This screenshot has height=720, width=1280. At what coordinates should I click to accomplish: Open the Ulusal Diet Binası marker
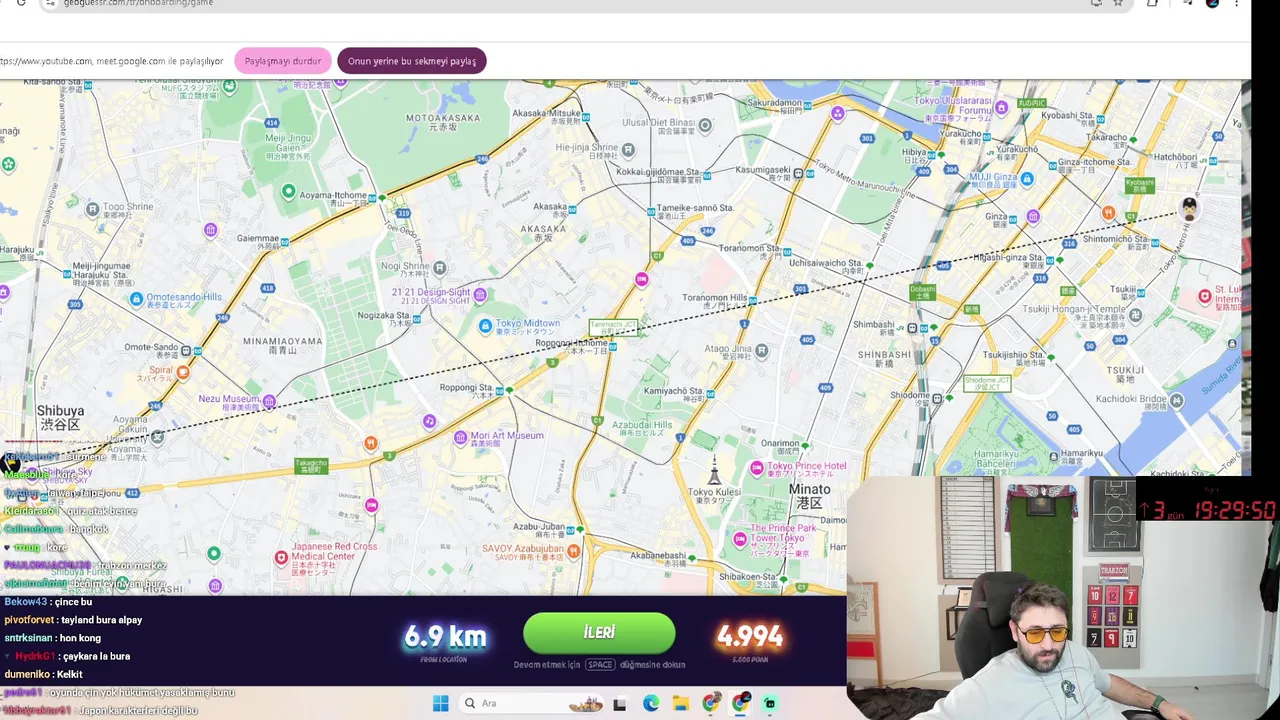point(705,125)
